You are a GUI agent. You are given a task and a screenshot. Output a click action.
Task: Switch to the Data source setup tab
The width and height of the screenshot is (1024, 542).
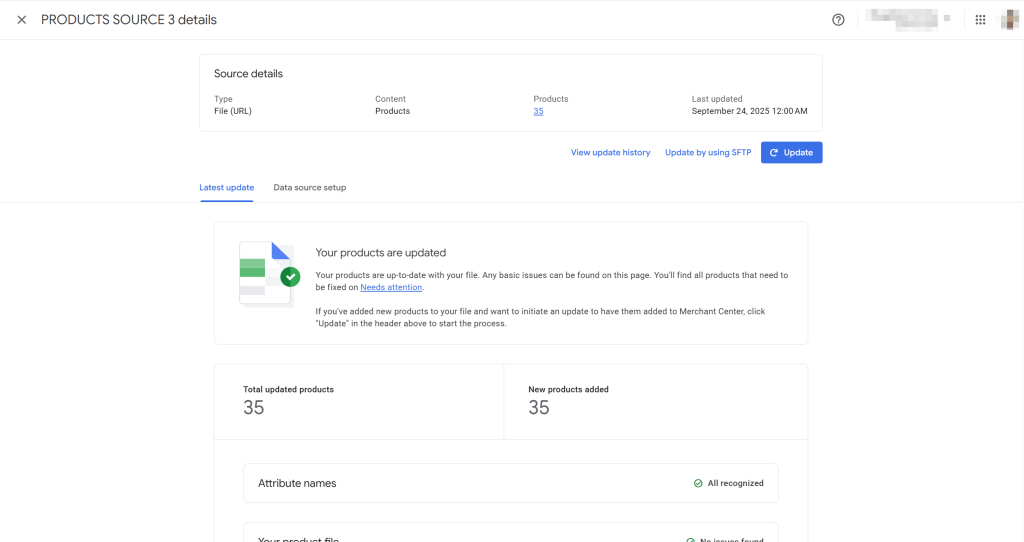pyautogui.click(x=309, y=188)
